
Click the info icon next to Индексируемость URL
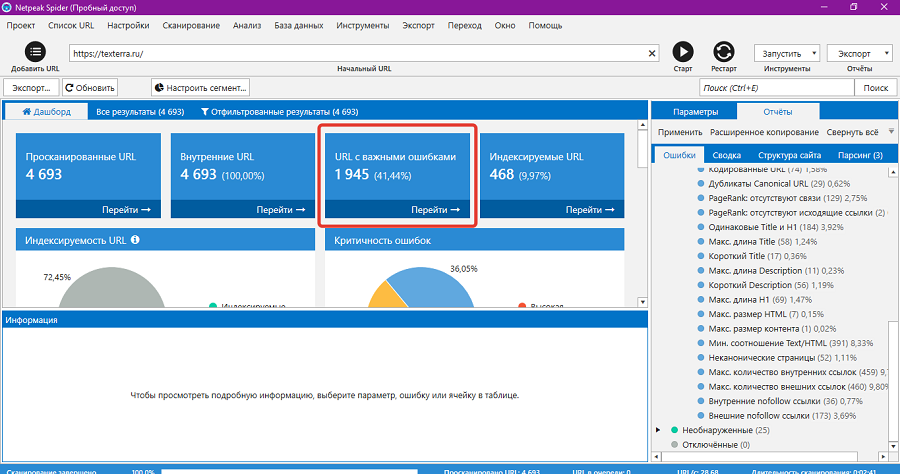135,240
